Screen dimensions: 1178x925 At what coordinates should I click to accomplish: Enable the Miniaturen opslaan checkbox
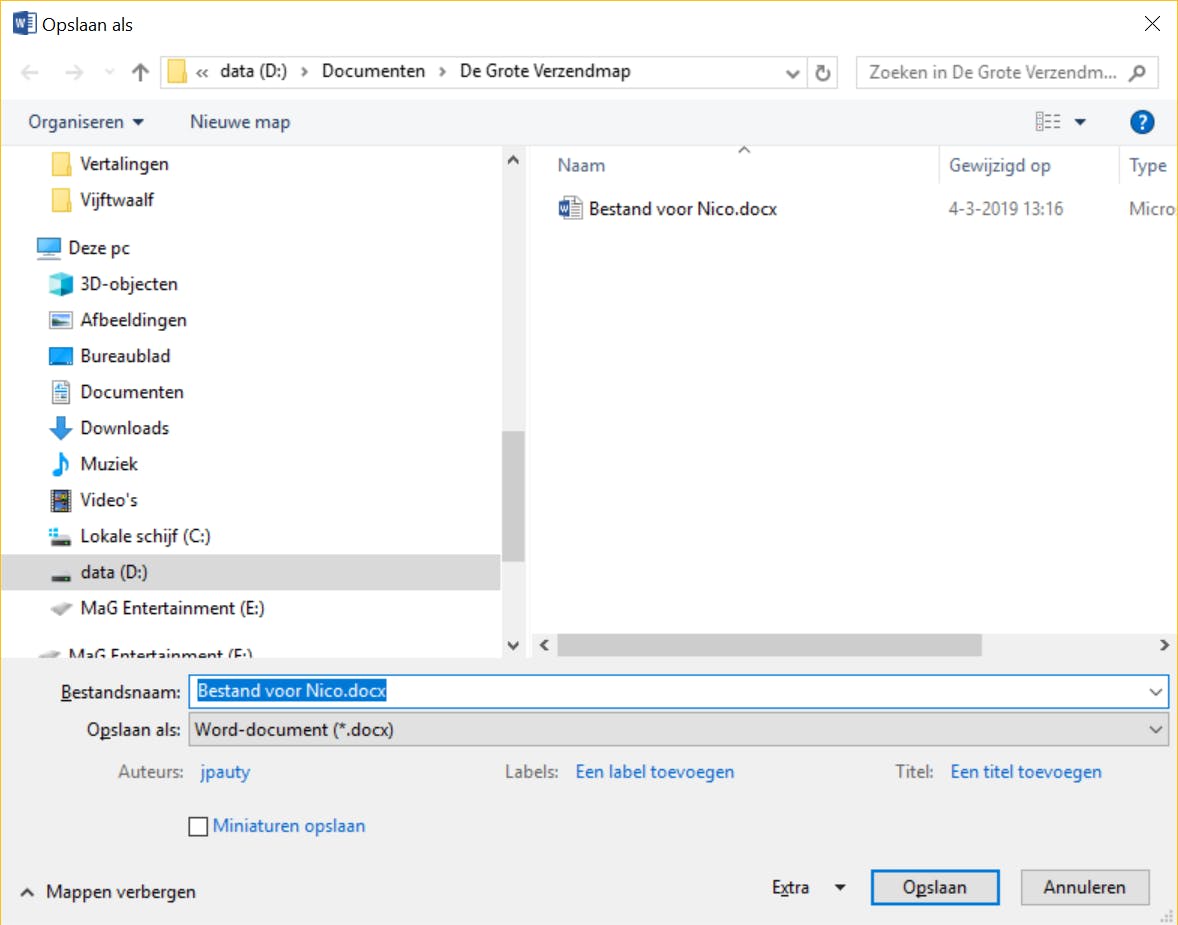(x=198, y=827)
